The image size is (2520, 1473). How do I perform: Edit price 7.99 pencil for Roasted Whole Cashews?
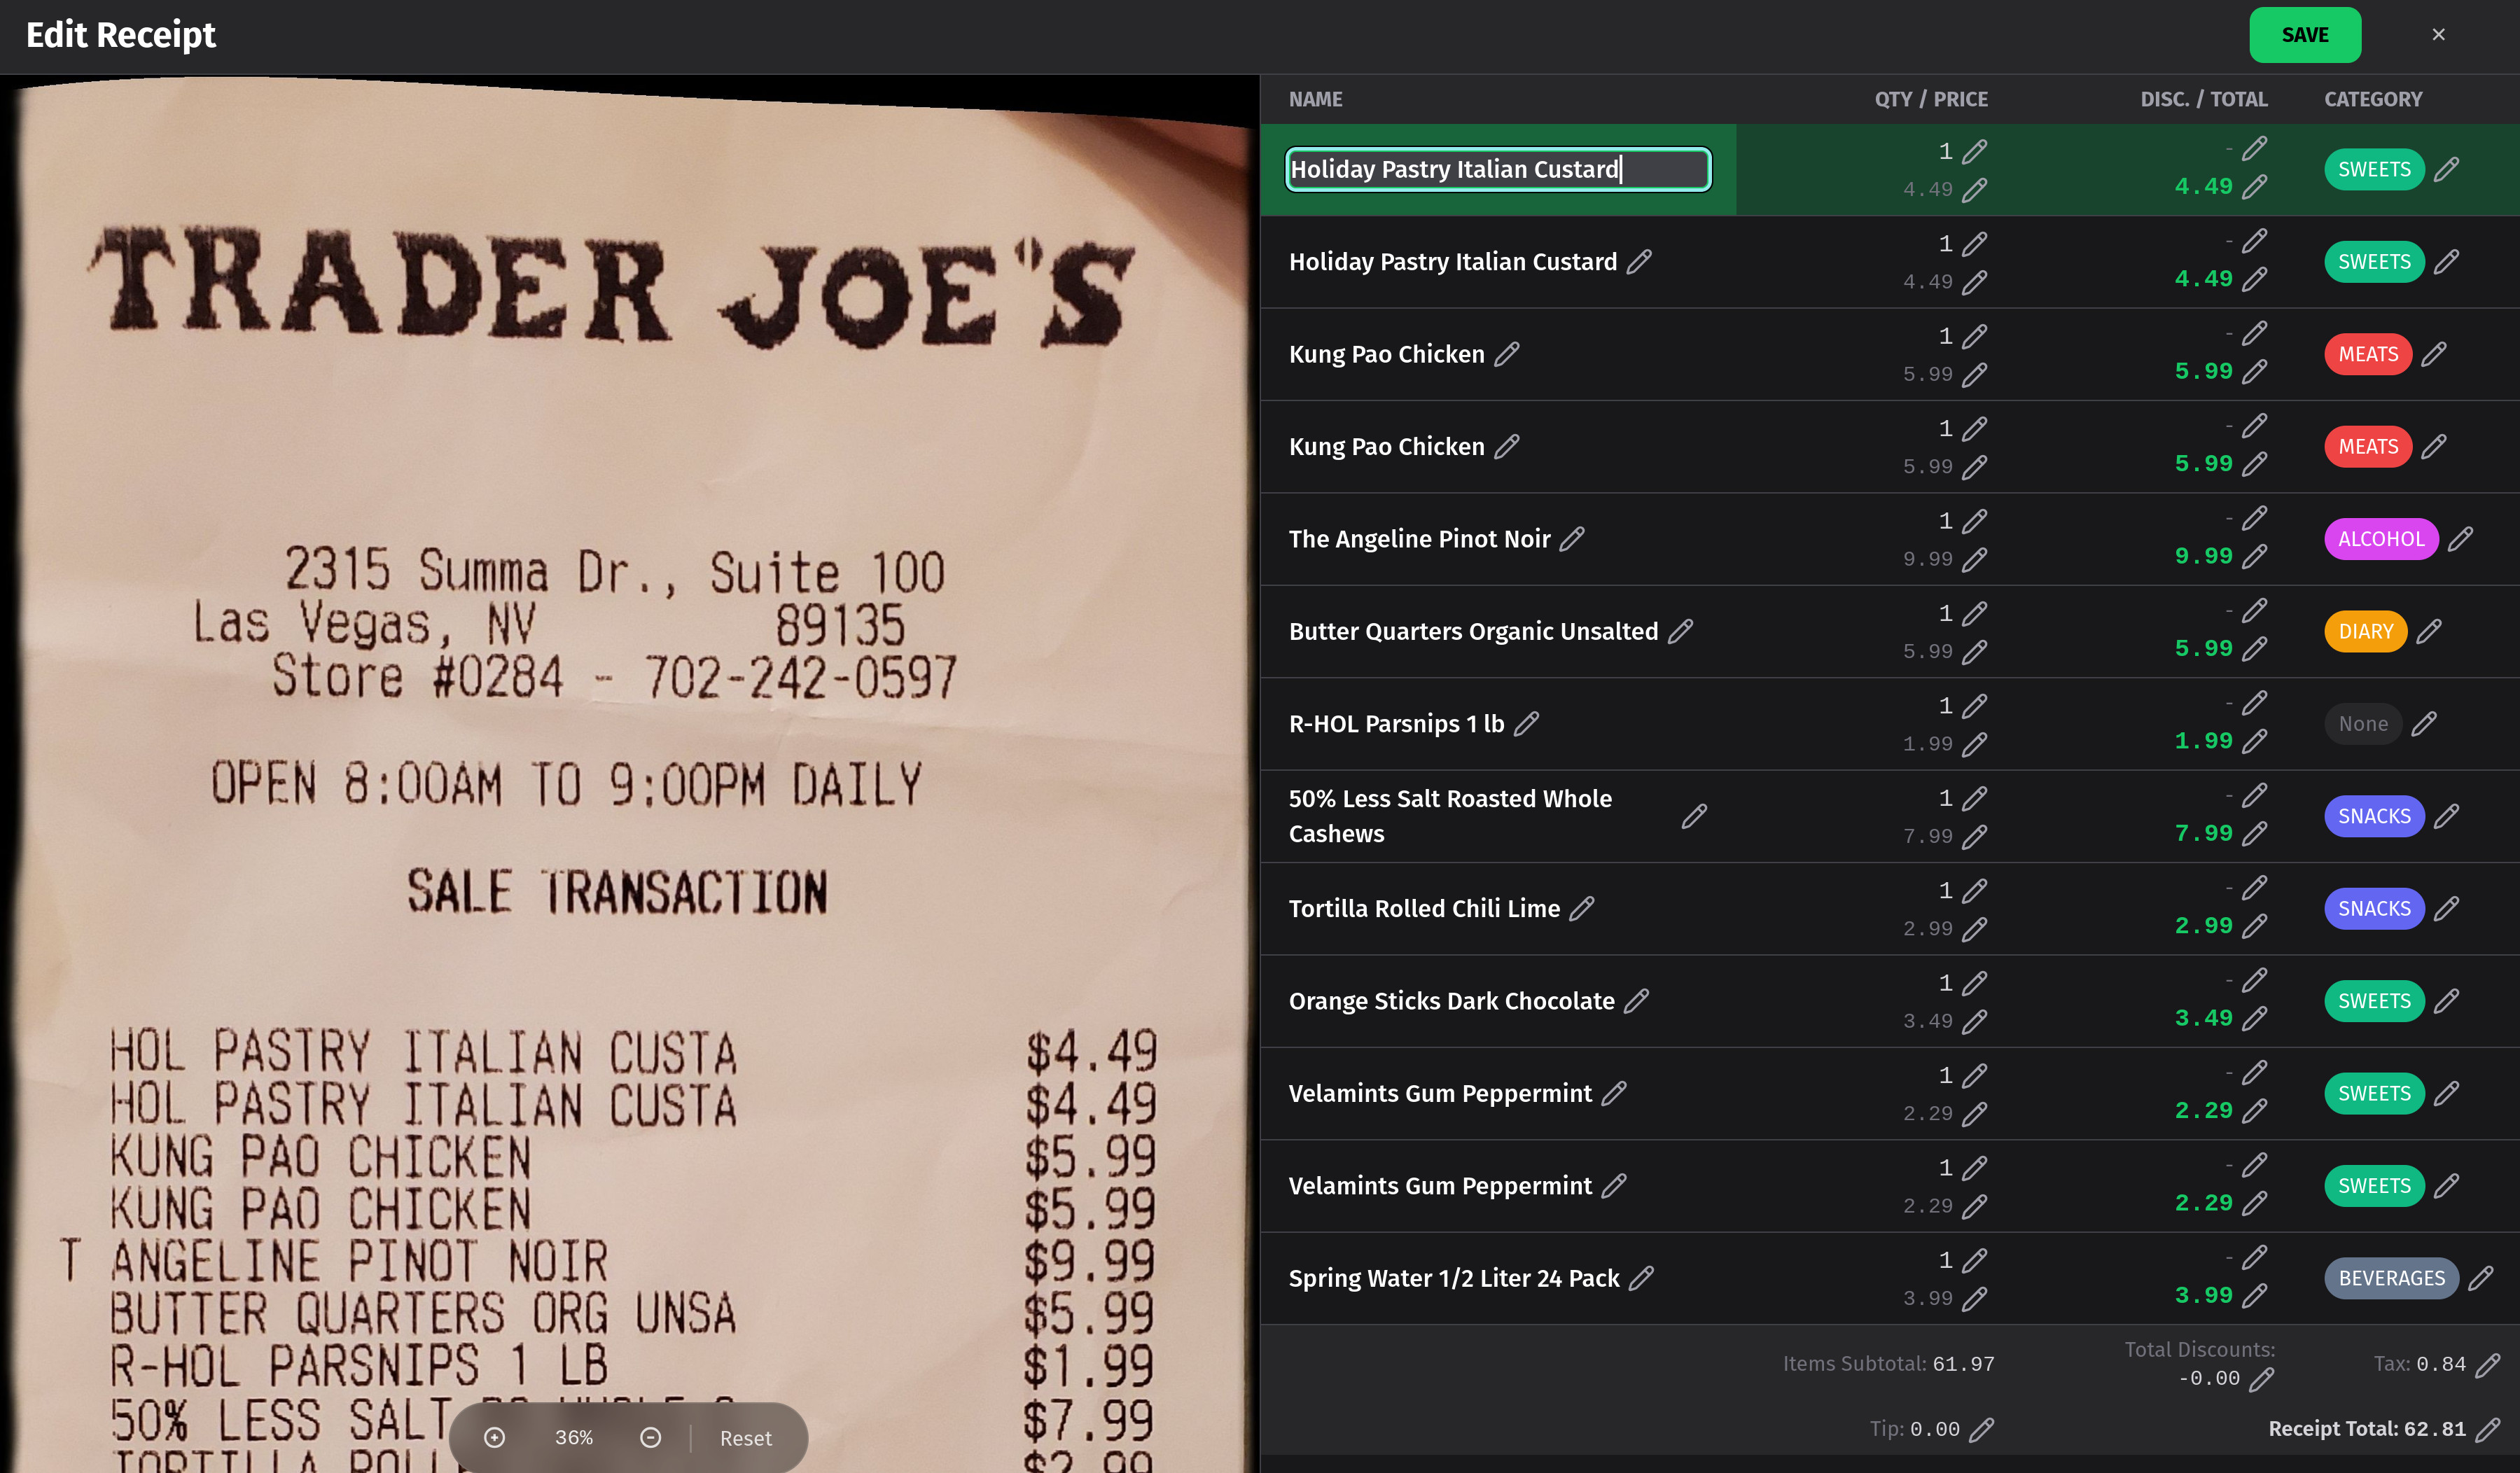coord(1974,836)
